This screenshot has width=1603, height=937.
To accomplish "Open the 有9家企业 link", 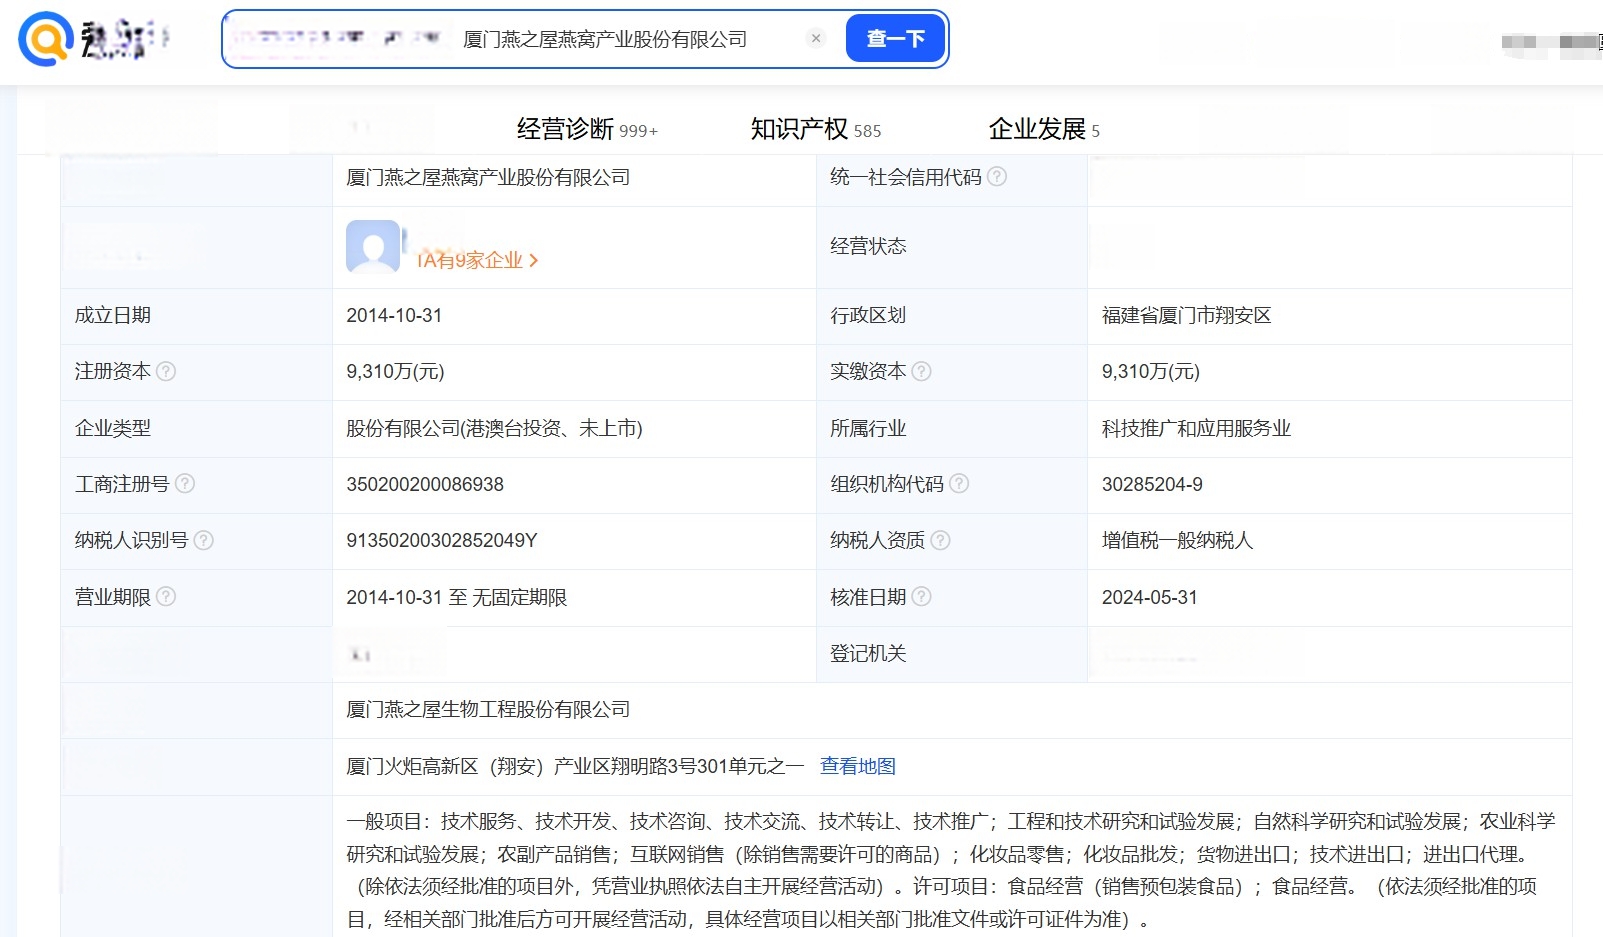I will tap(477, 260).
